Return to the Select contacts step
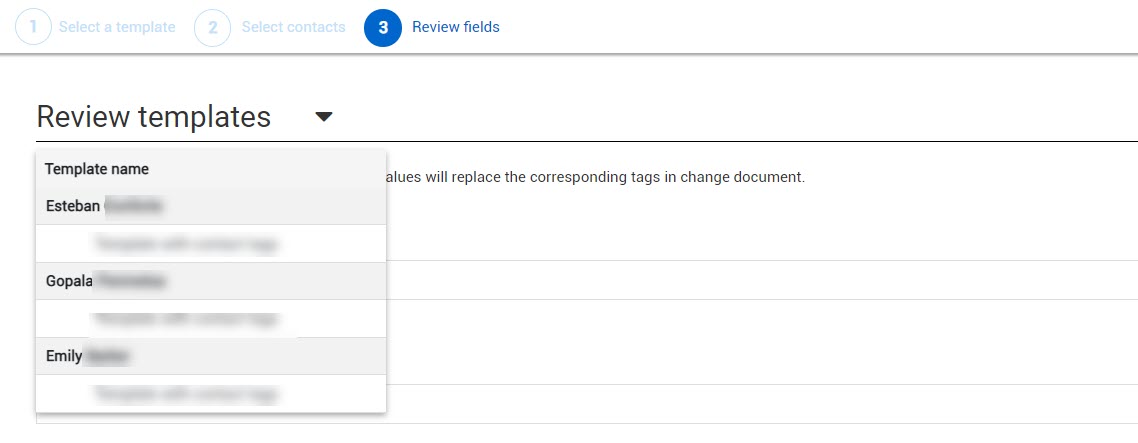This screenshot has width=1138, height=443. (x=293, y=28)
